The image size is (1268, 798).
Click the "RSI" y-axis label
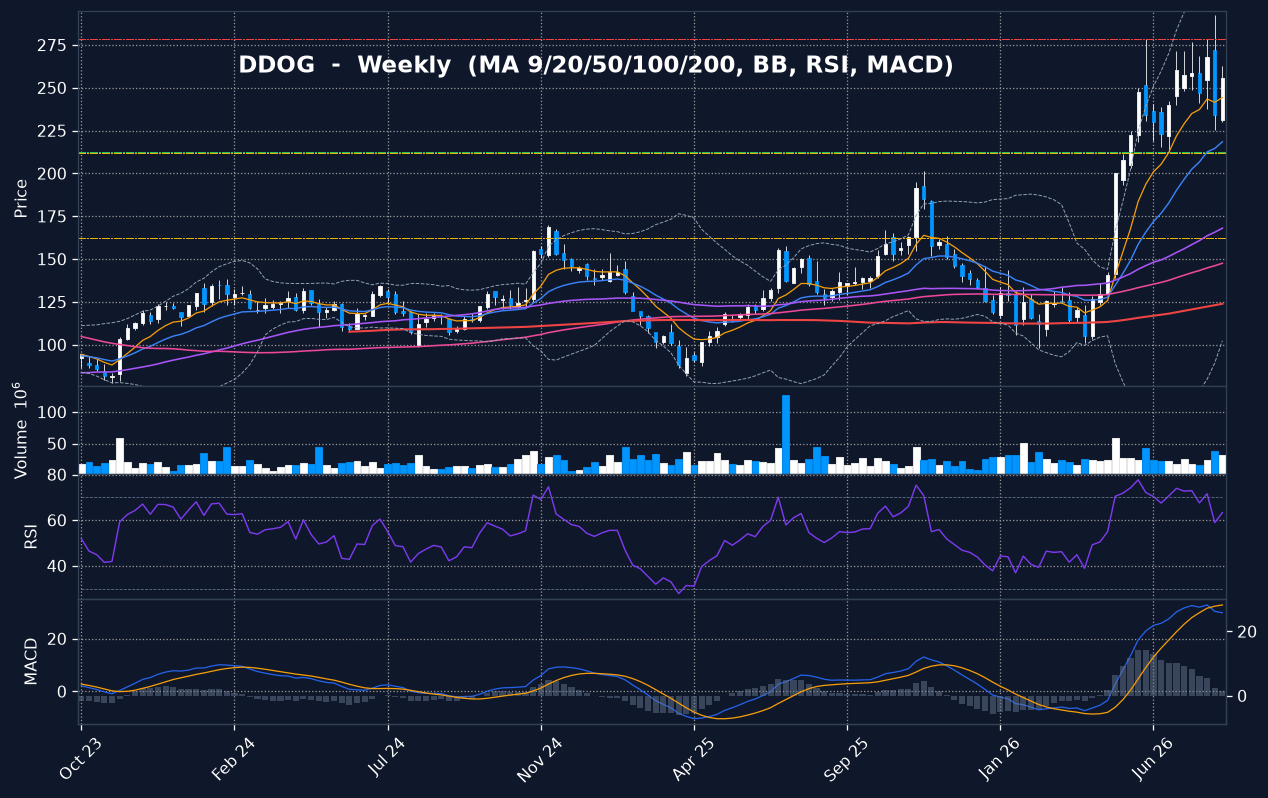coord(30,536)
